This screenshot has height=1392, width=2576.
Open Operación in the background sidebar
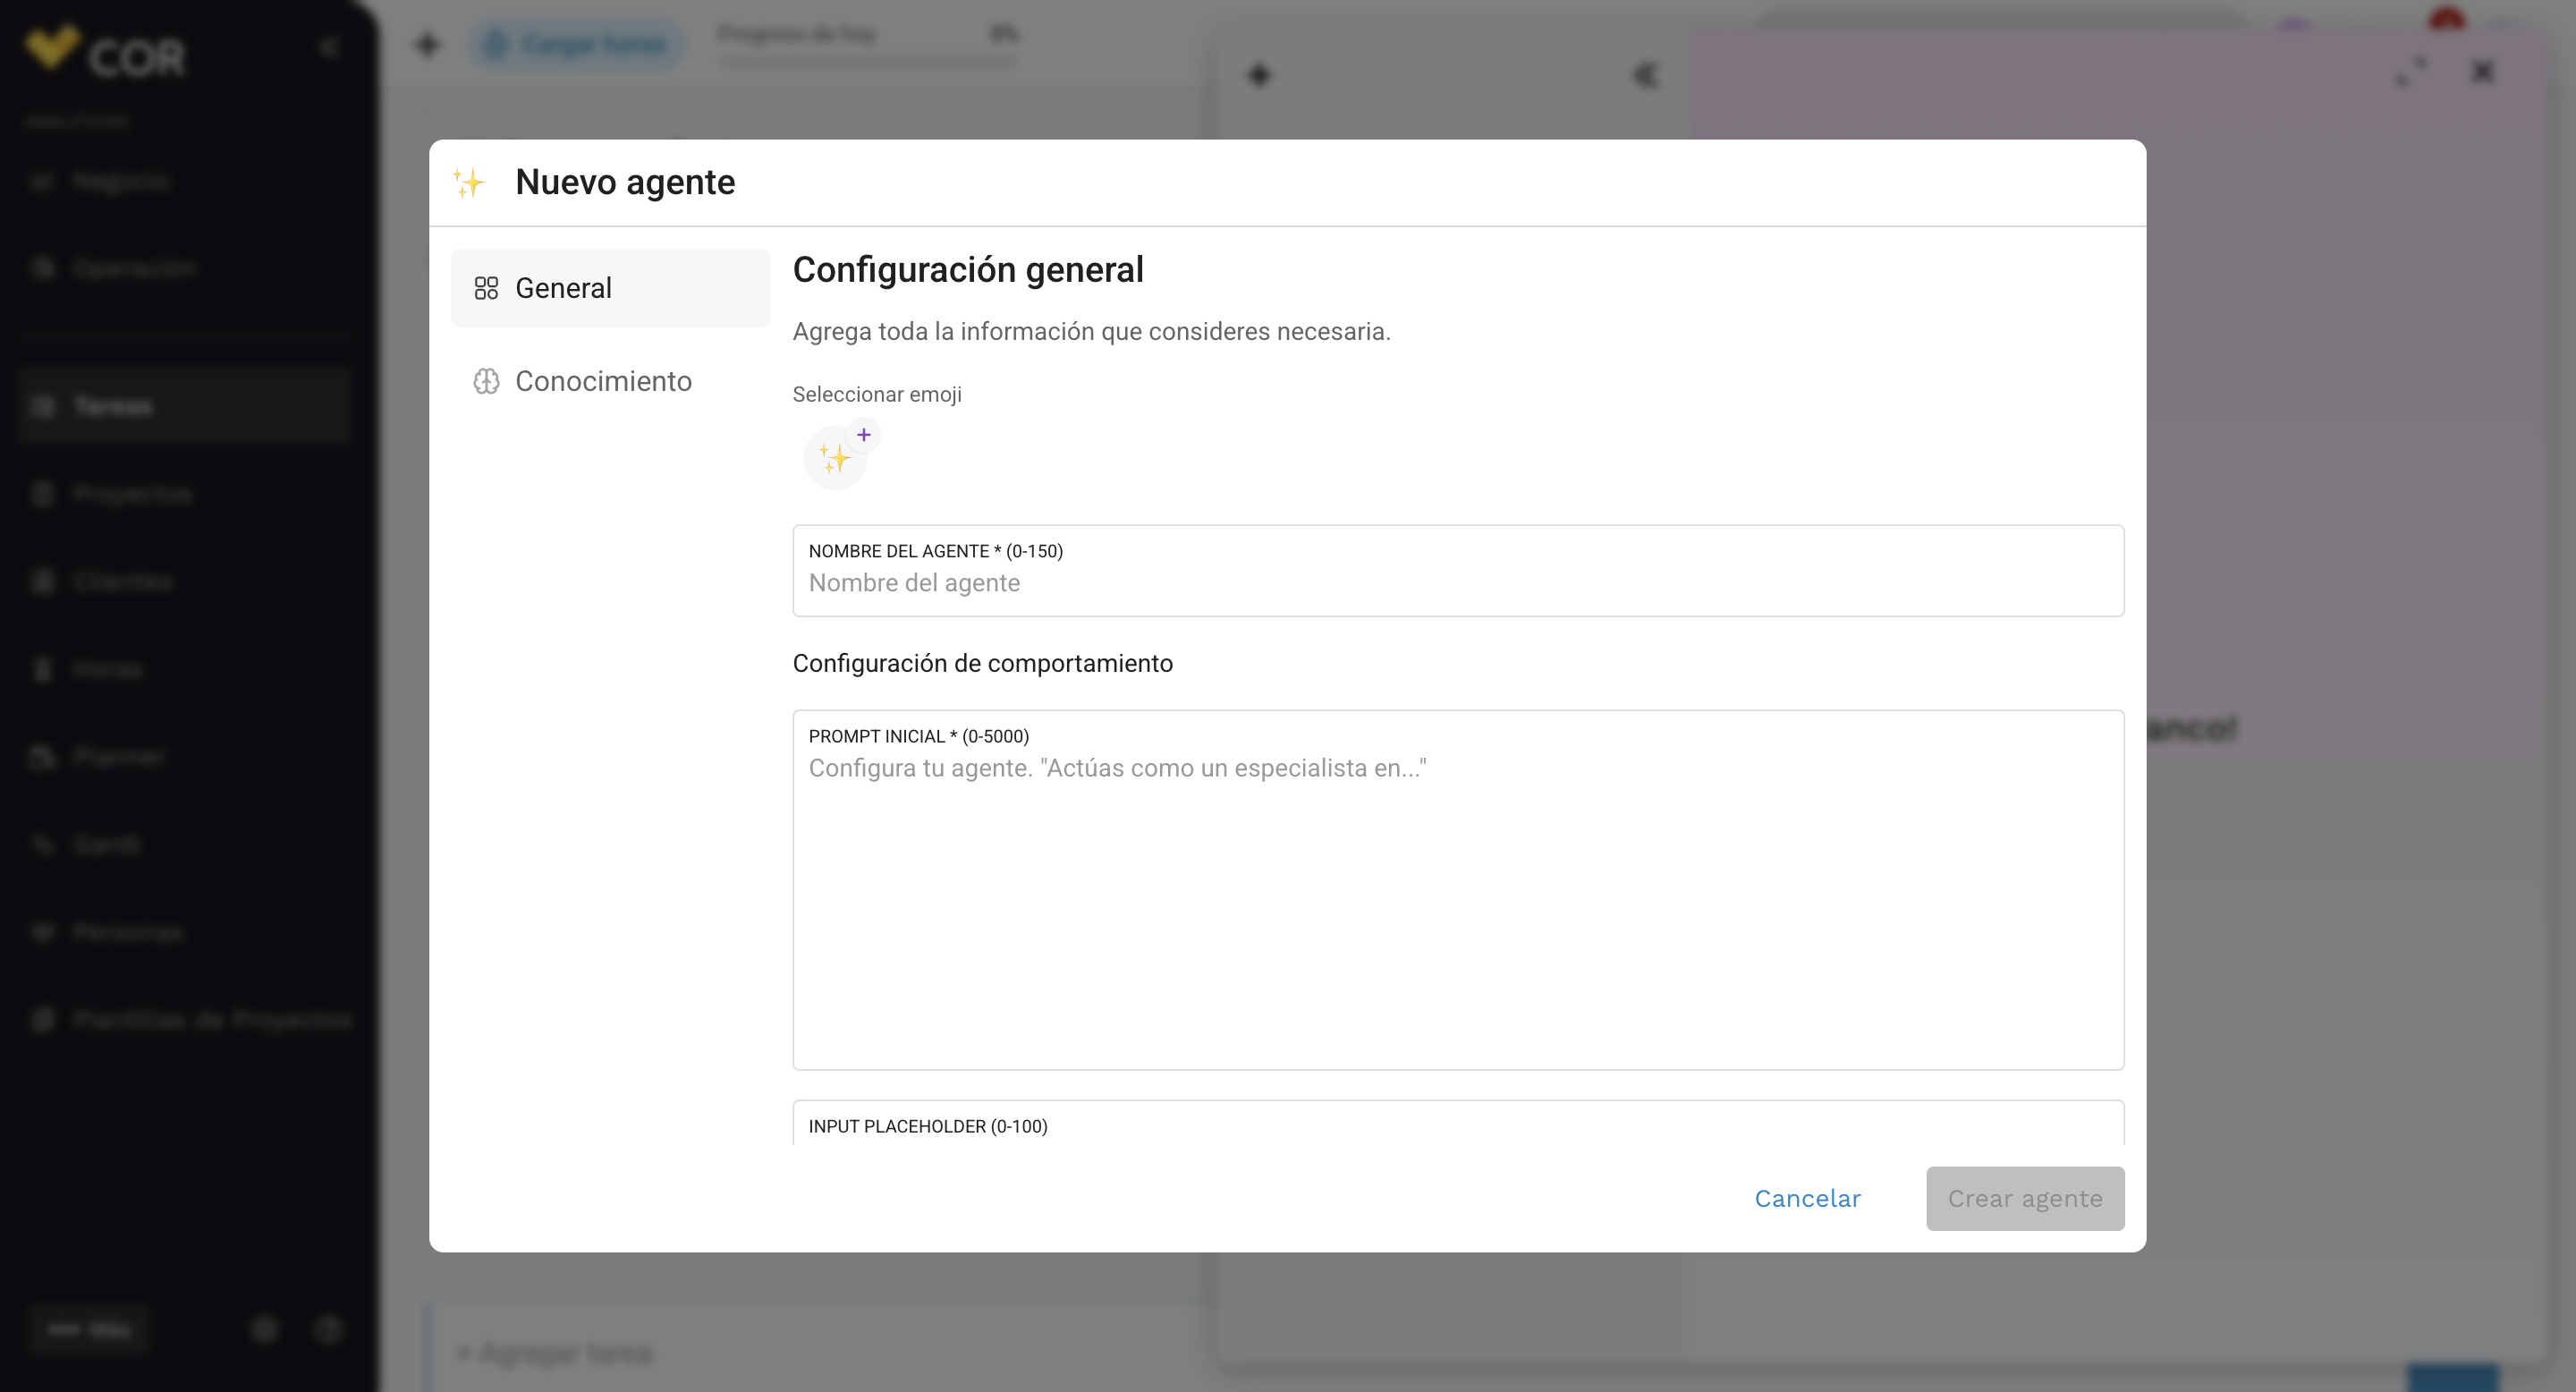pos(186,268)
